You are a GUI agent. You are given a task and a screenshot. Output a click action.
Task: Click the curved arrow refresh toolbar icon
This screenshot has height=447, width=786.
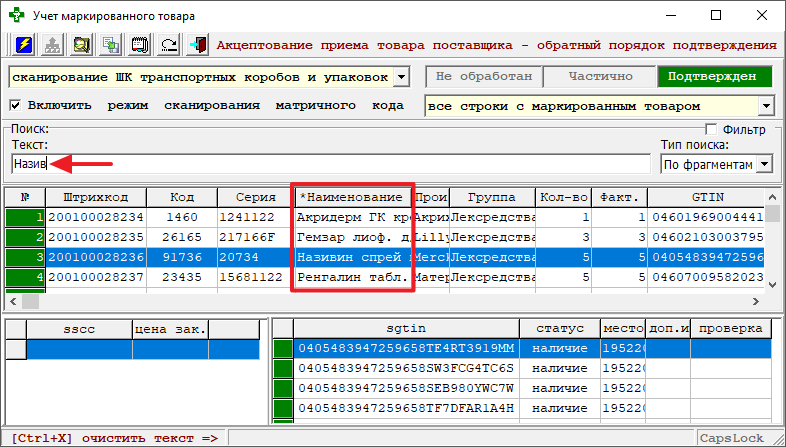tap(169, 45)
